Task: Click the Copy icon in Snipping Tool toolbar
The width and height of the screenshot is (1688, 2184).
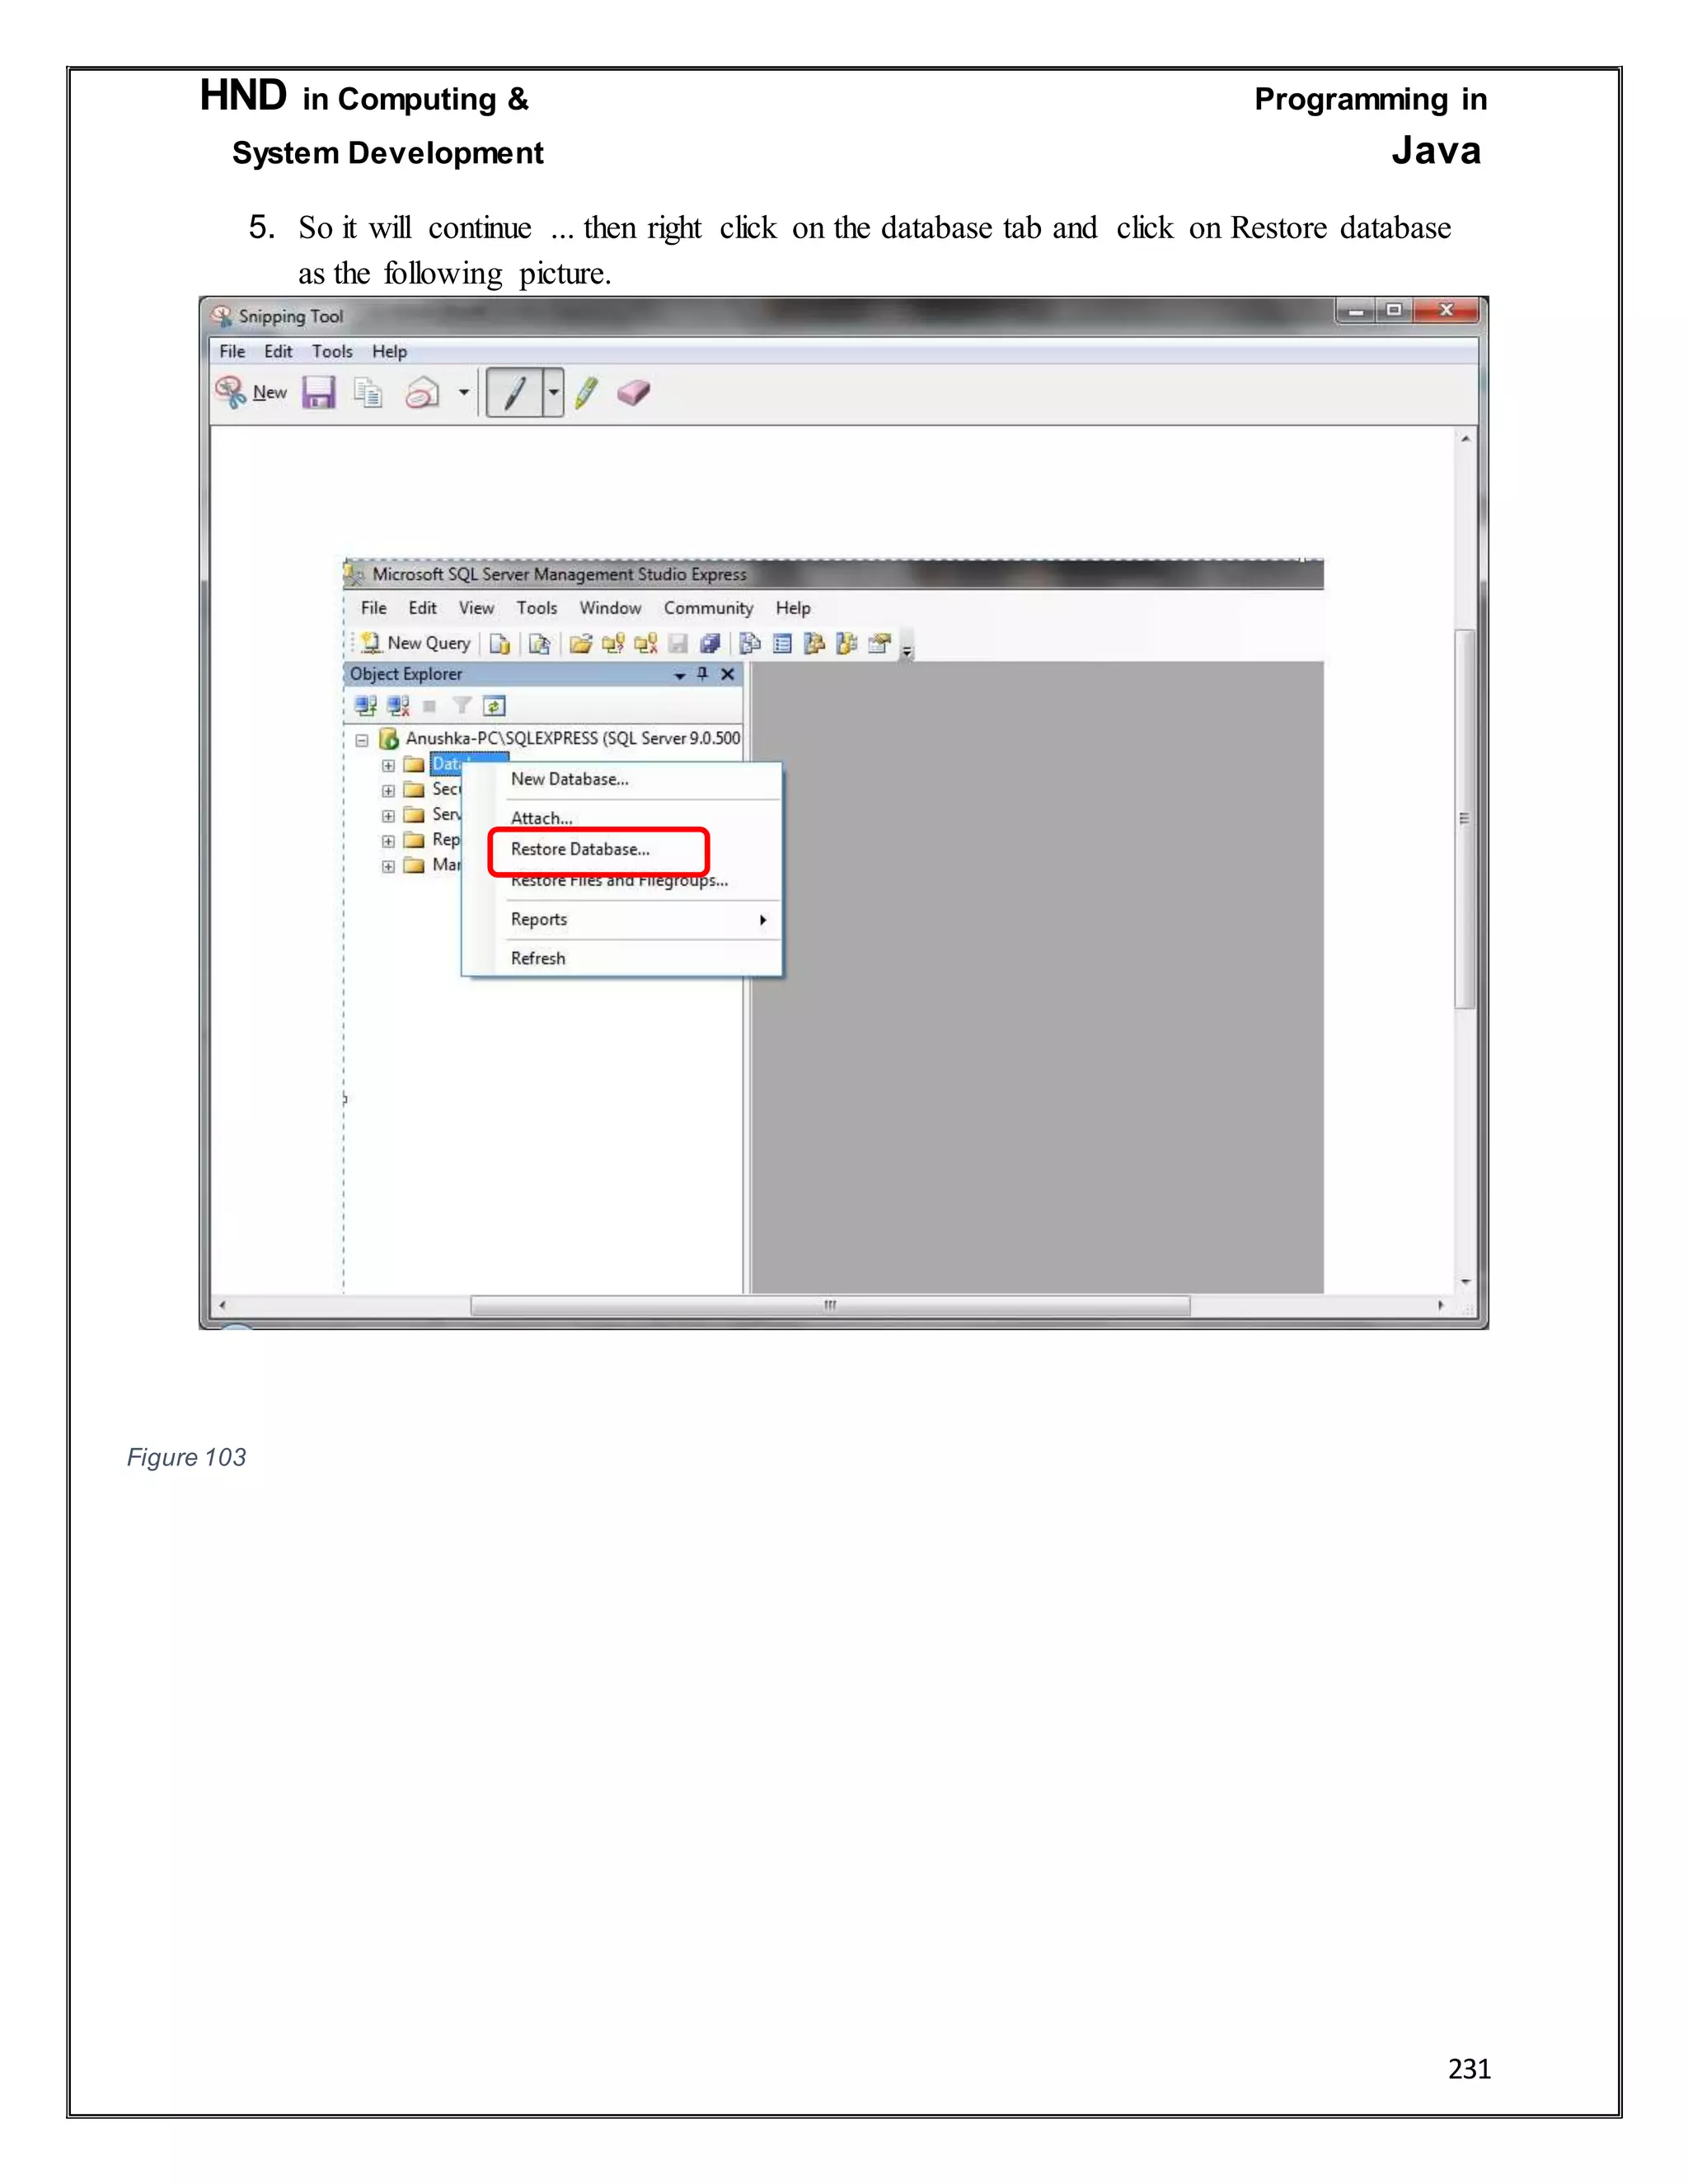Action: 368,392
